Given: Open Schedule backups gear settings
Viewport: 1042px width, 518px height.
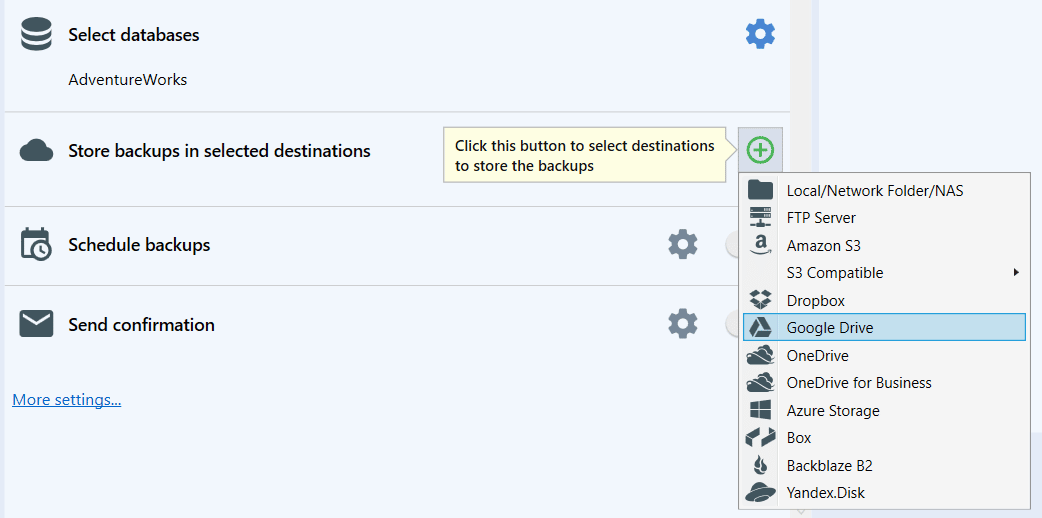Looking at the screenshot, I should 683,245.
